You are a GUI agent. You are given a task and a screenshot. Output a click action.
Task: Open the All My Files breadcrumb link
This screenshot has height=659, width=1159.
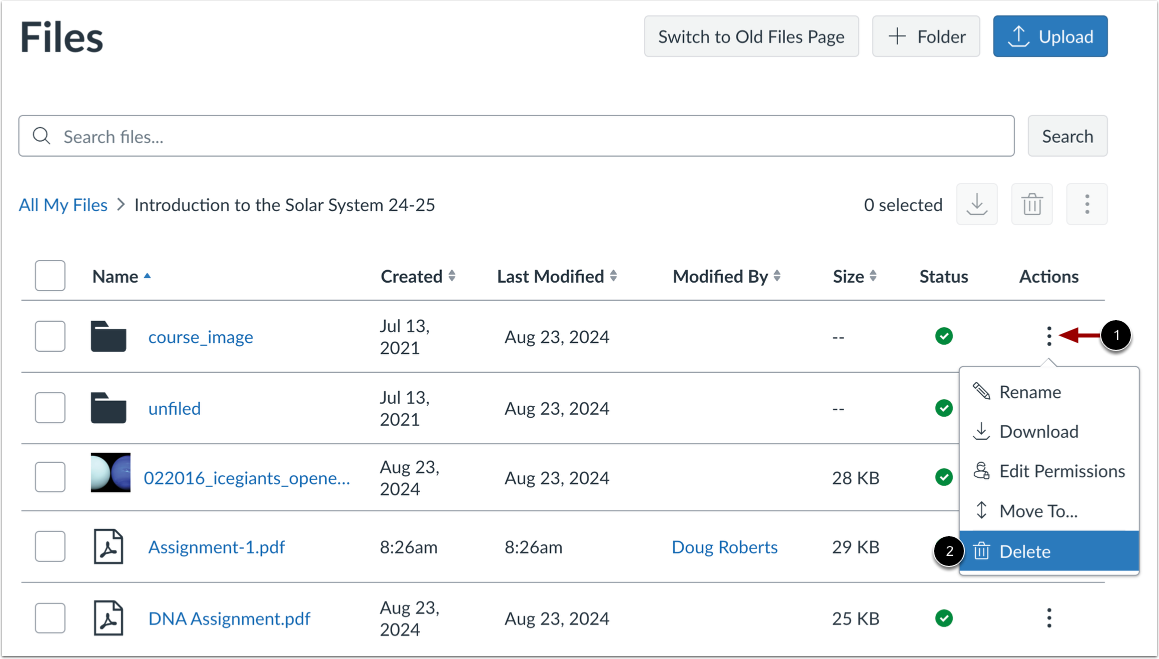pyautogui.click(x=63, y=205)
